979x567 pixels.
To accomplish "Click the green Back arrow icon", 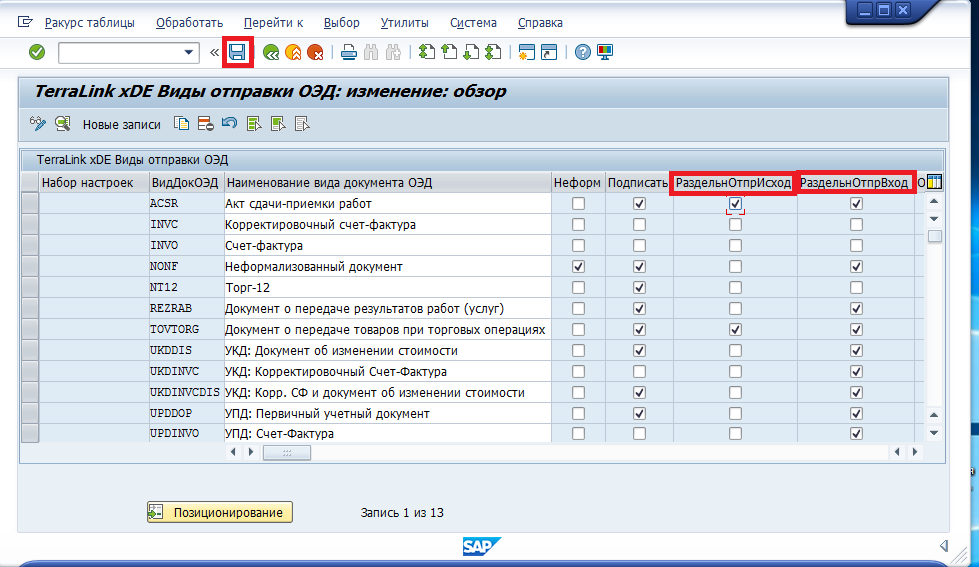I will pyautogui.click(x=271, y=52).
